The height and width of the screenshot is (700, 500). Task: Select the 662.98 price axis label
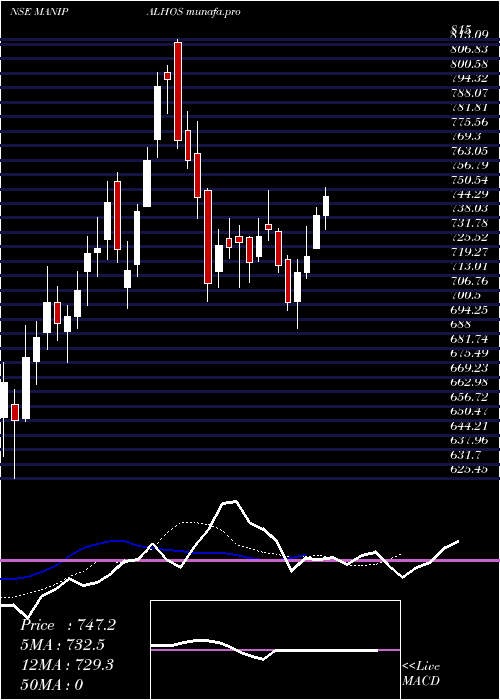click(469, 383)
